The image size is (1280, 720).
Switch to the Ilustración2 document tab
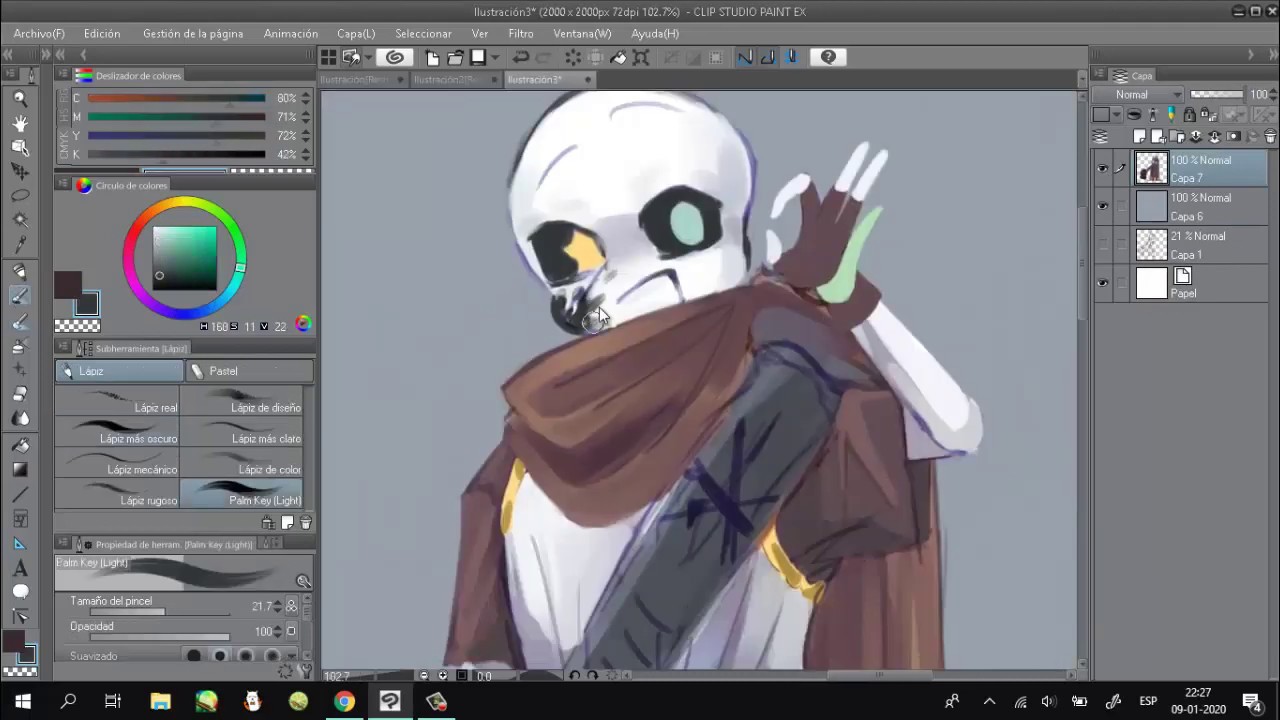[x=445, y=79]
